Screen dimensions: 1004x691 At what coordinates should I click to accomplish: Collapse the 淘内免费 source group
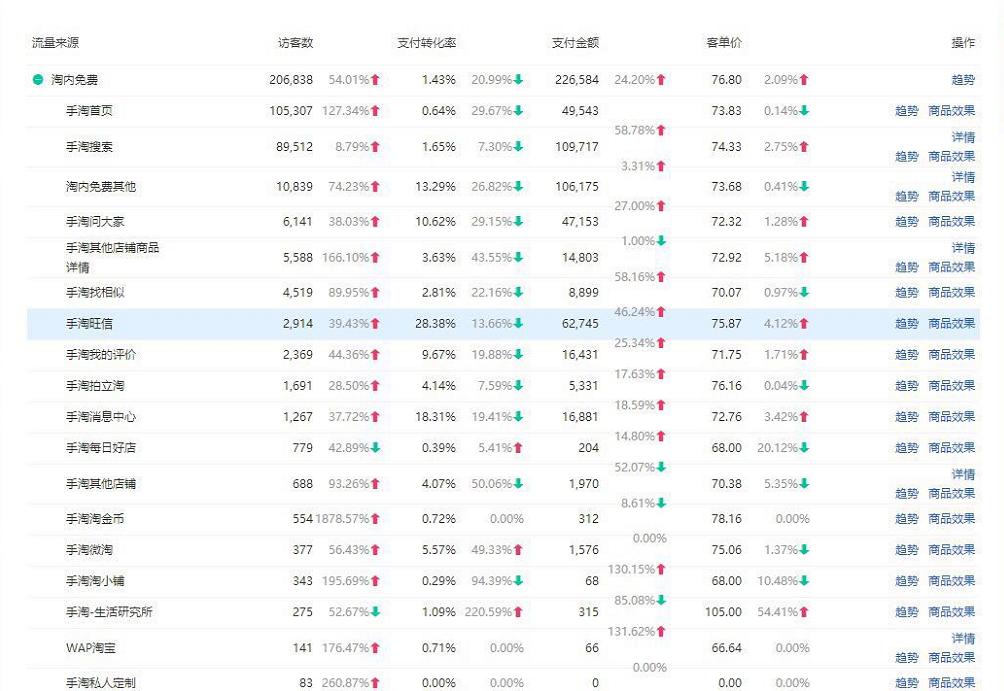click(36, 79)
